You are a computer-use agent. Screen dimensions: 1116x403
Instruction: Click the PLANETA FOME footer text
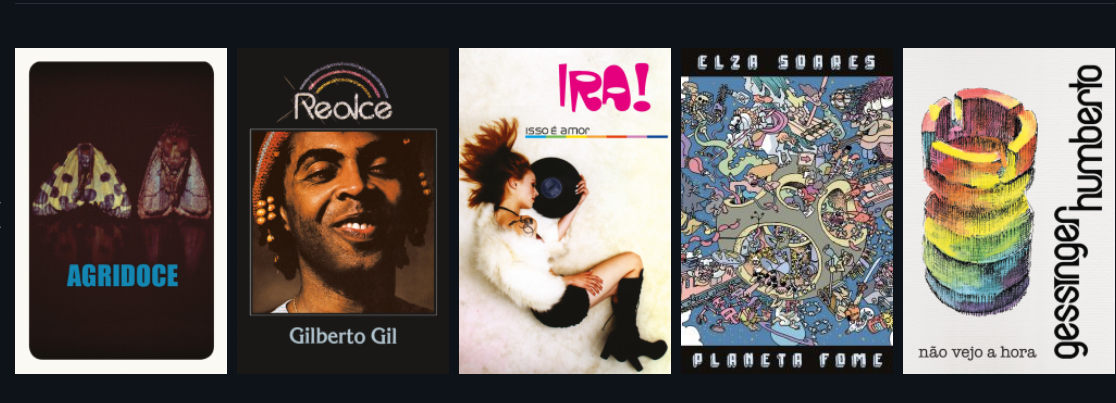(x=786, y=360)
